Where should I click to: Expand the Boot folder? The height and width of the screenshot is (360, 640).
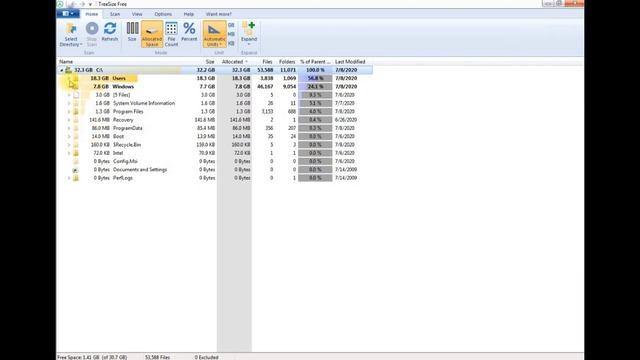pos(69,136)
